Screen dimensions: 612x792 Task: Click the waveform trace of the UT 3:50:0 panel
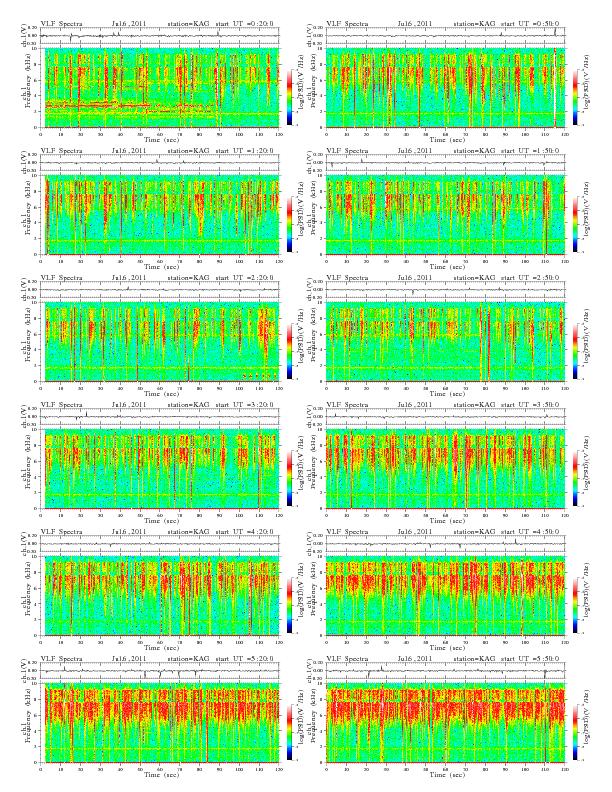tap(445, 417)
